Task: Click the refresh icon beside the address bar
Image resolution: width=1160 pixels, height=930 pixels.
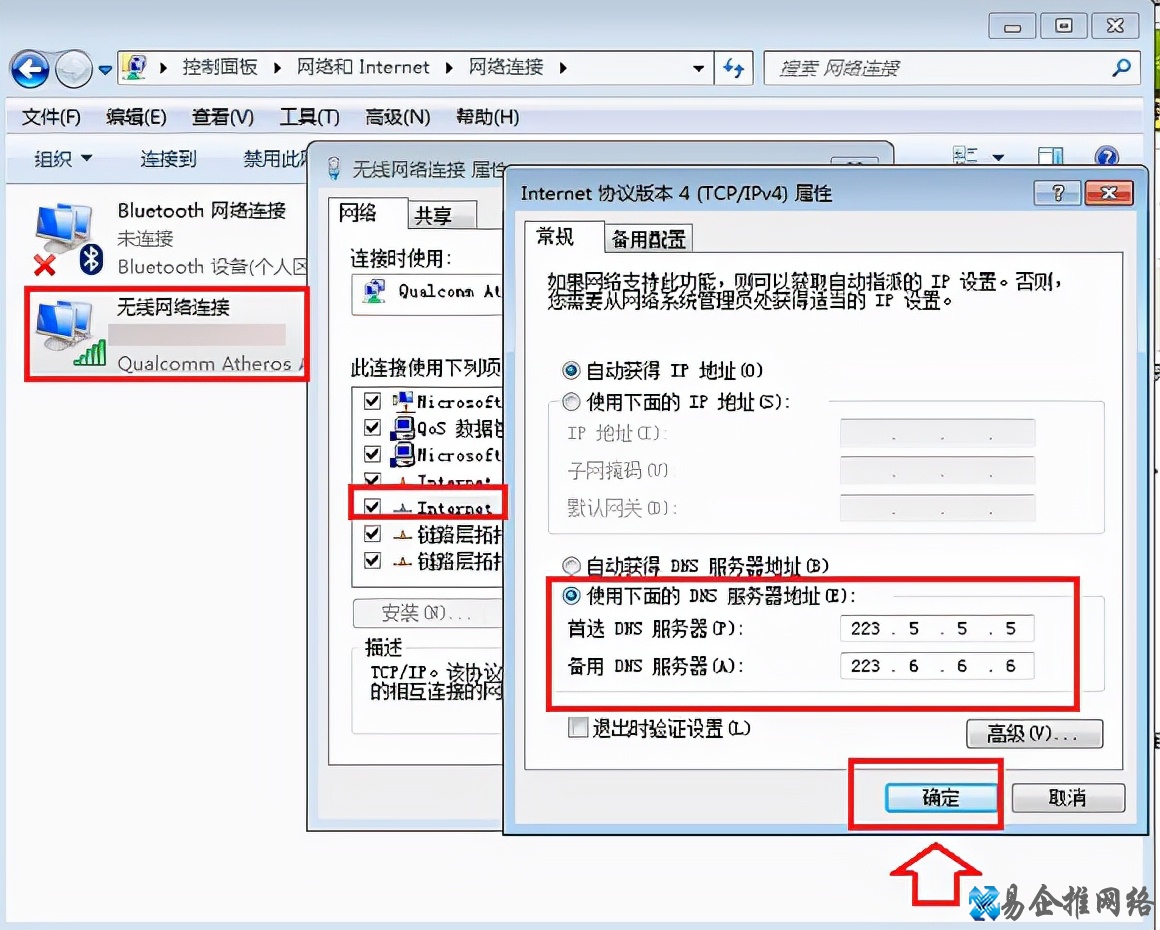Action: (x=735, y=67)
